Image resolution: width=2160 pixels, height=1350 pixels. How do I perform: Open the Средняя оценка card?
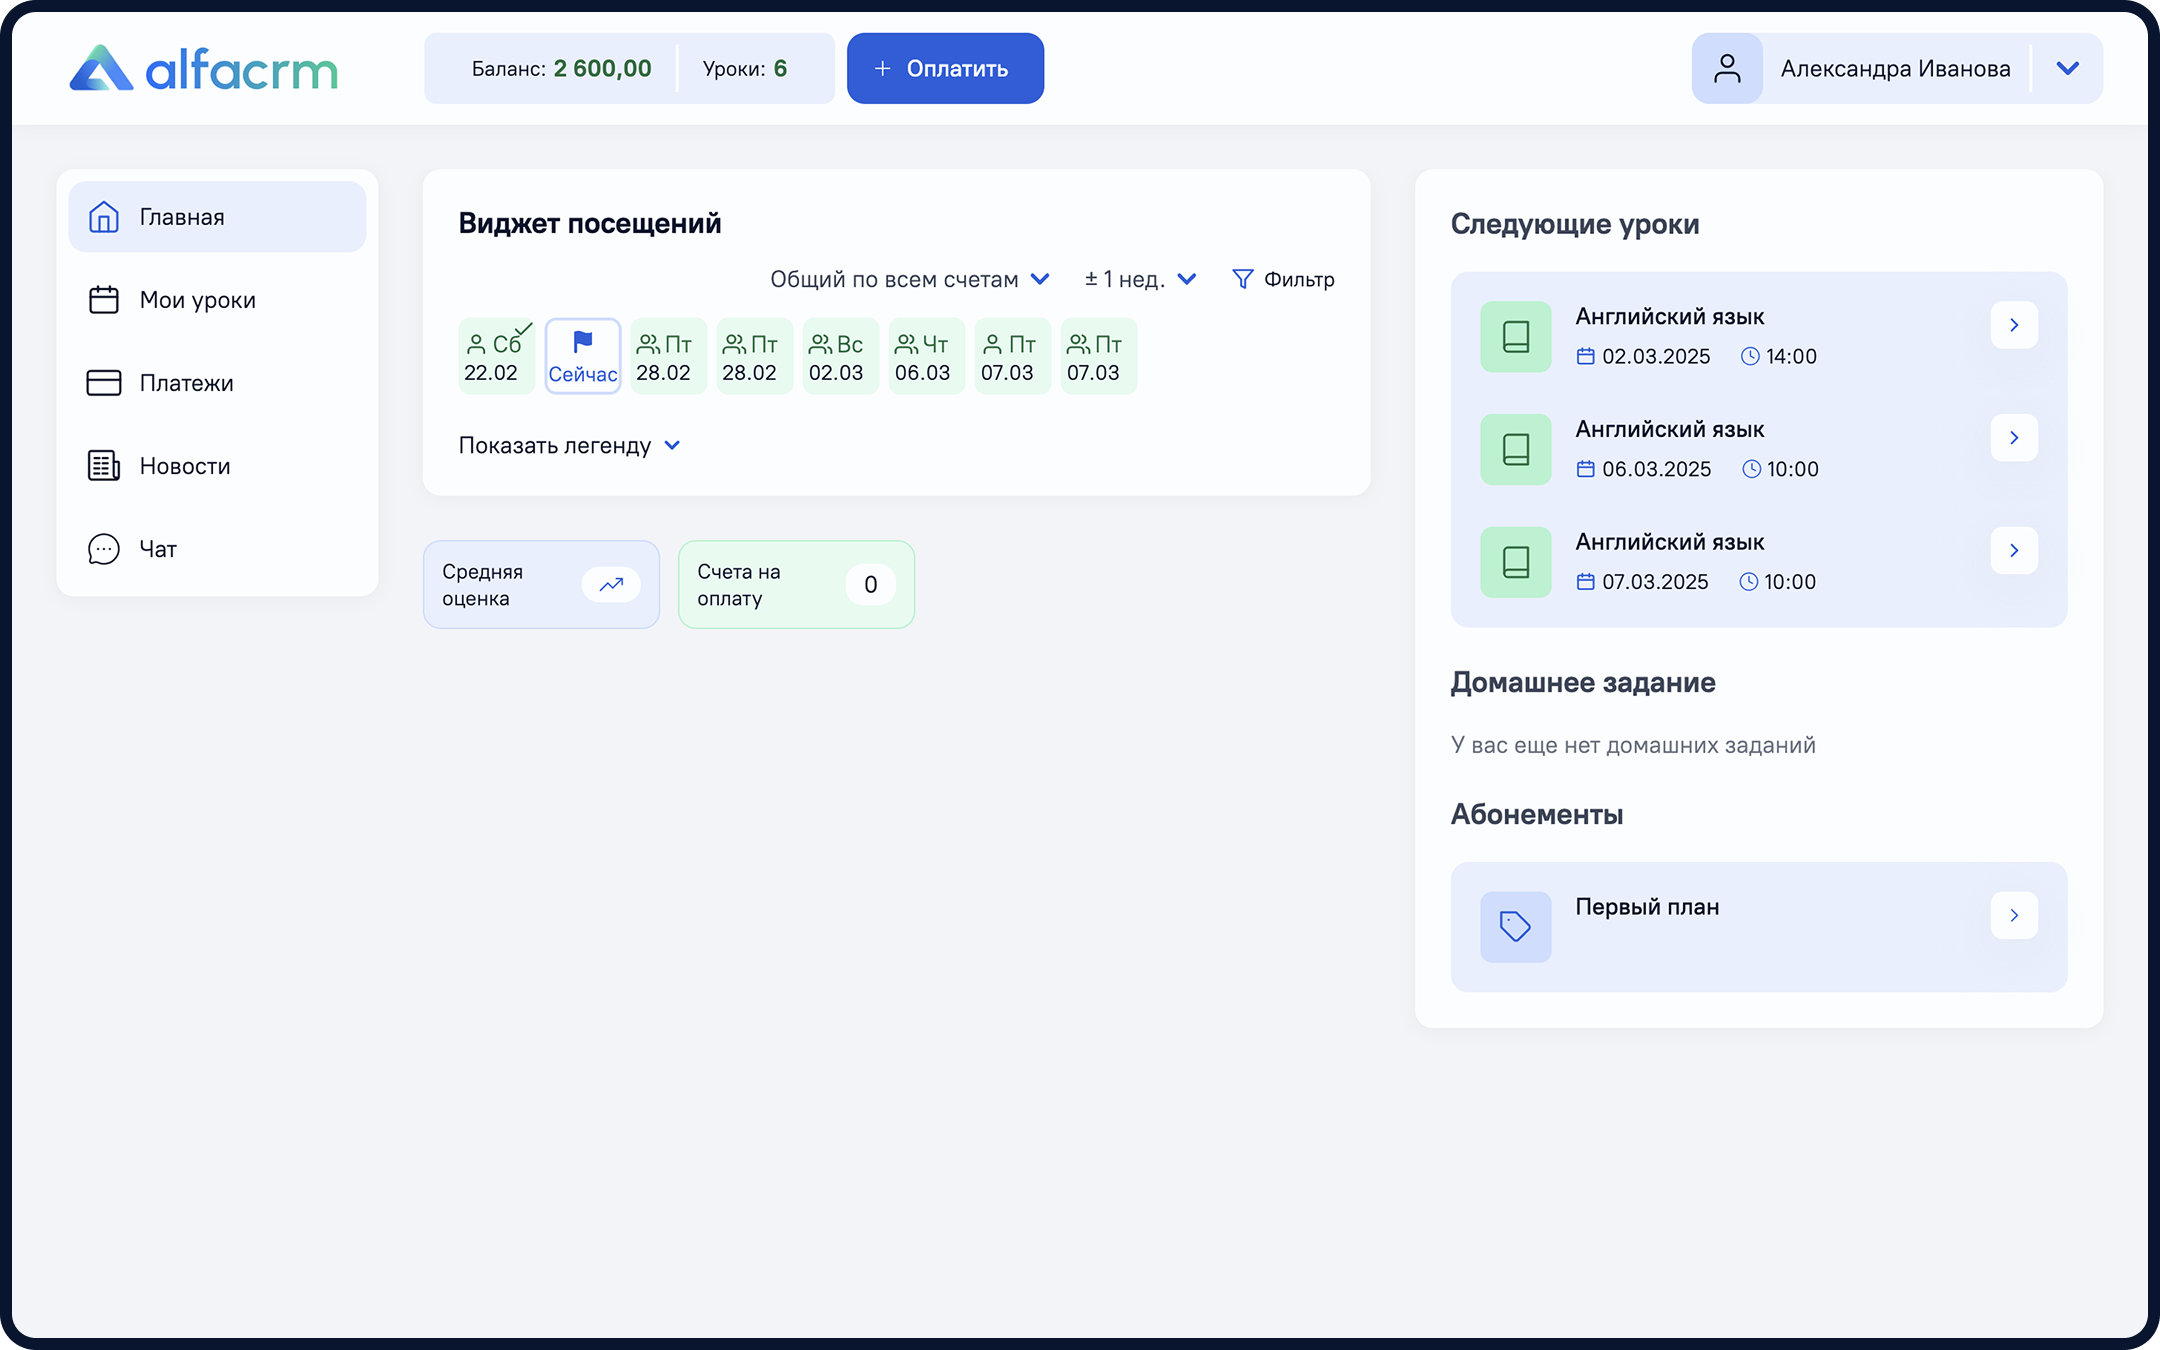coord(541,585)
